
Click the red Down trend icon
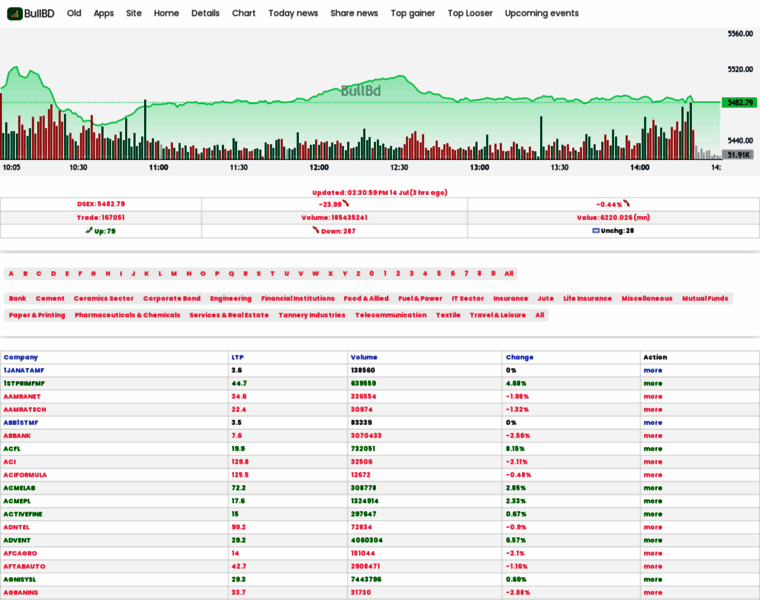coord(314,230)
